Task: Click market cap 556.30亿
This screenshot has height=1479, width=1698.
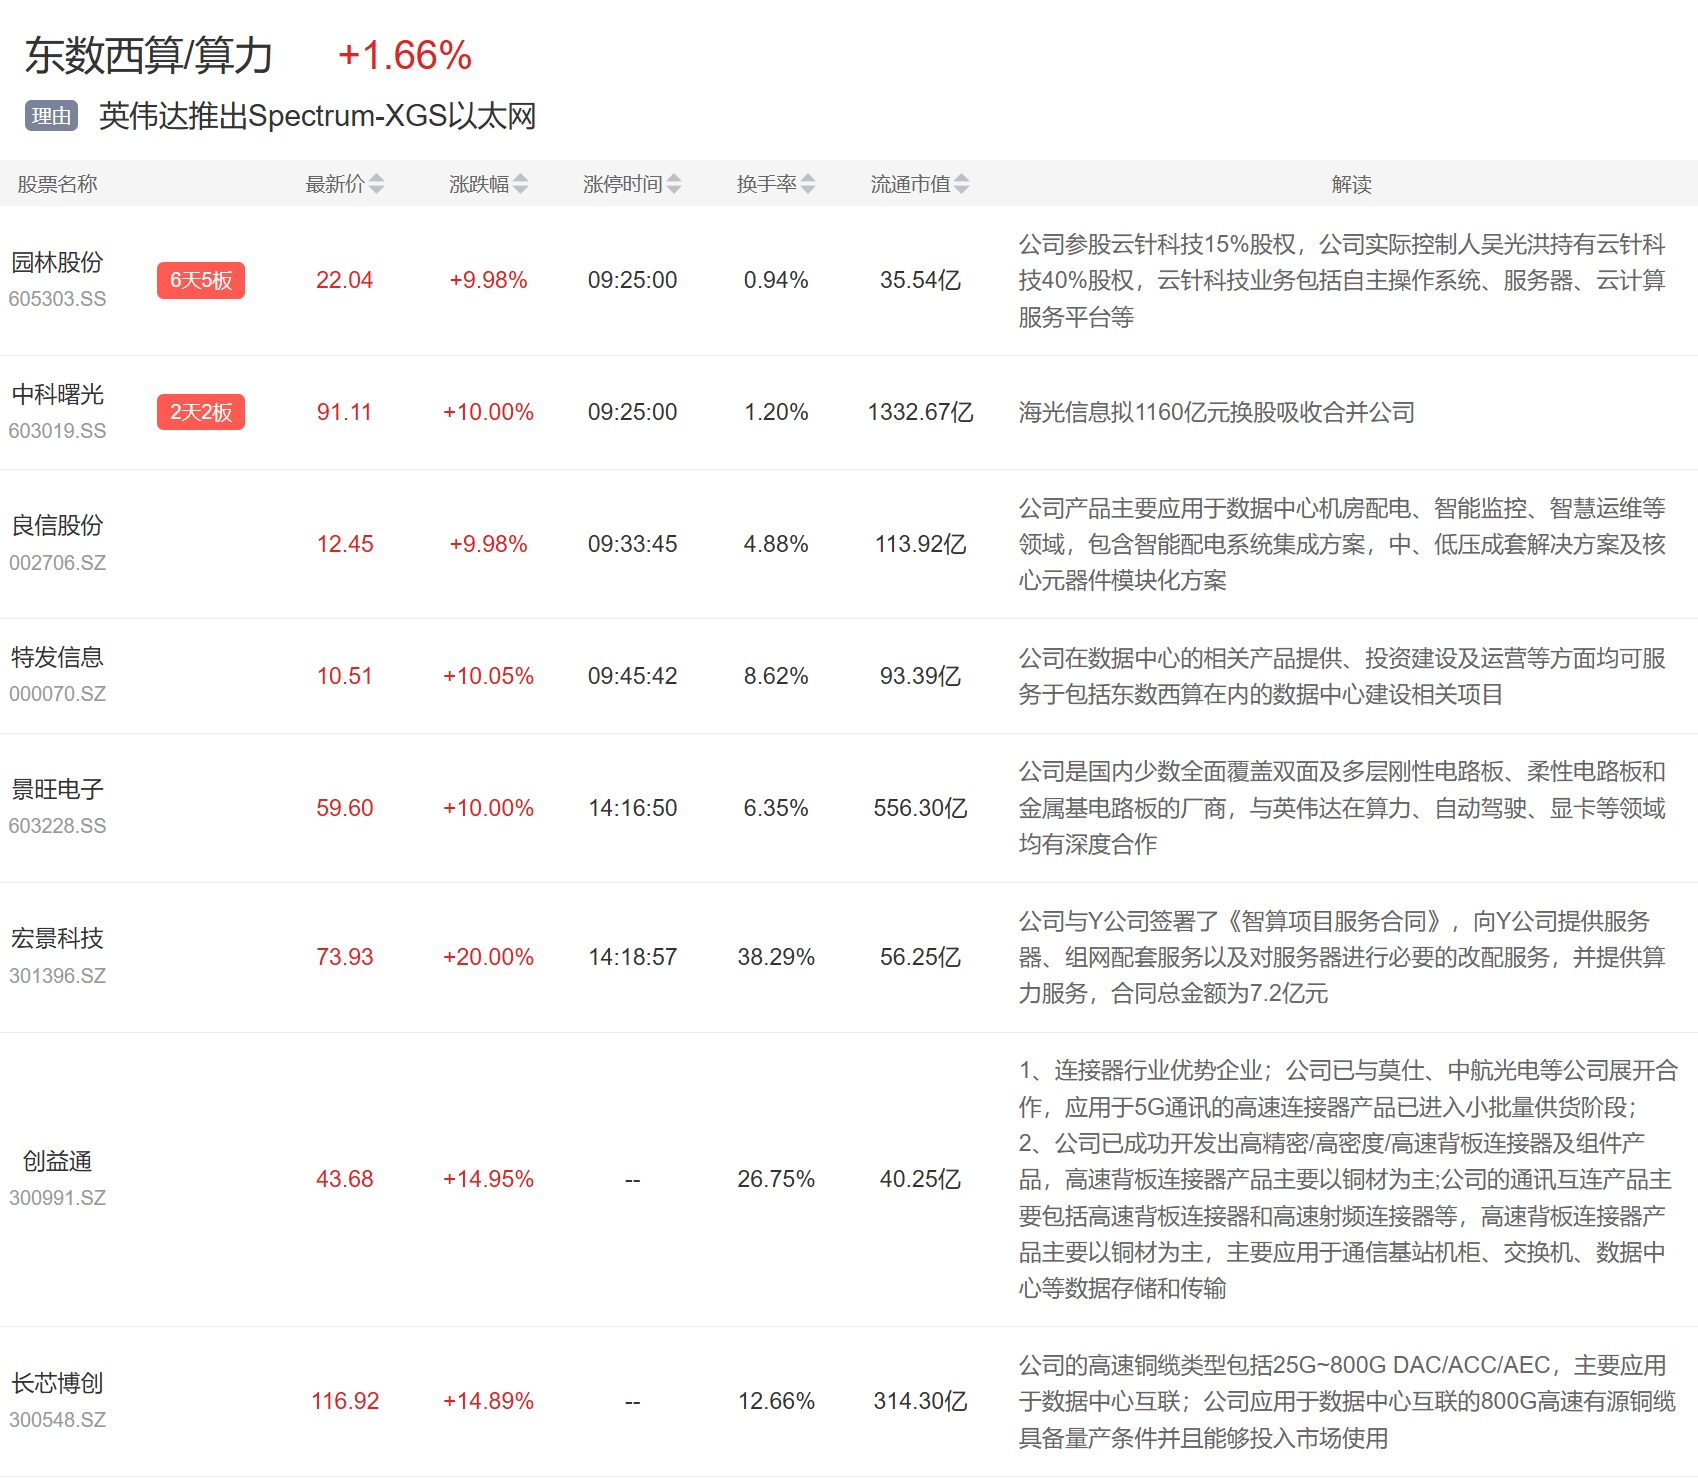Action: coord(920,808)
